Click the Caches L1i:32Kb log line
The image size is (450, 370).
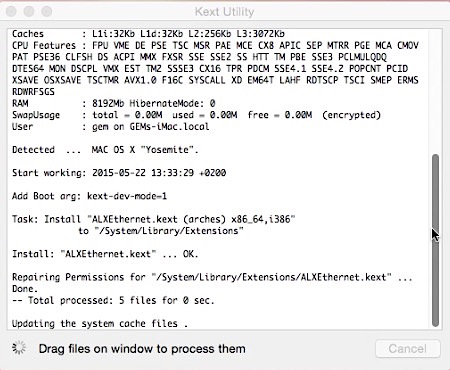pyautogui.click(x=148, y=34)
